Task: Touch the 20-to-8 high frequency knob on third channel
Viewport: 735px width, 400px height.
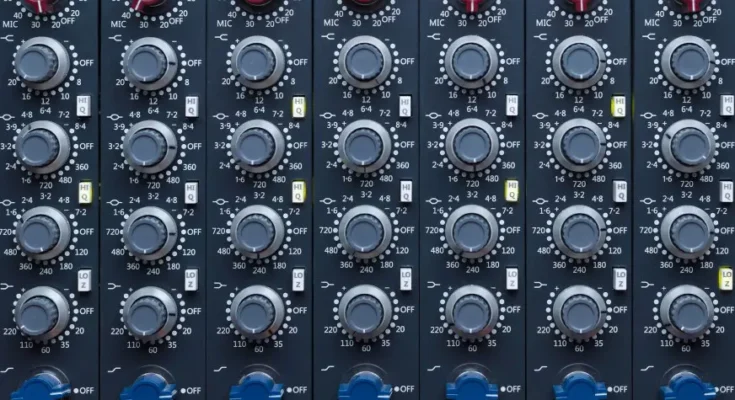Action: 257,62
